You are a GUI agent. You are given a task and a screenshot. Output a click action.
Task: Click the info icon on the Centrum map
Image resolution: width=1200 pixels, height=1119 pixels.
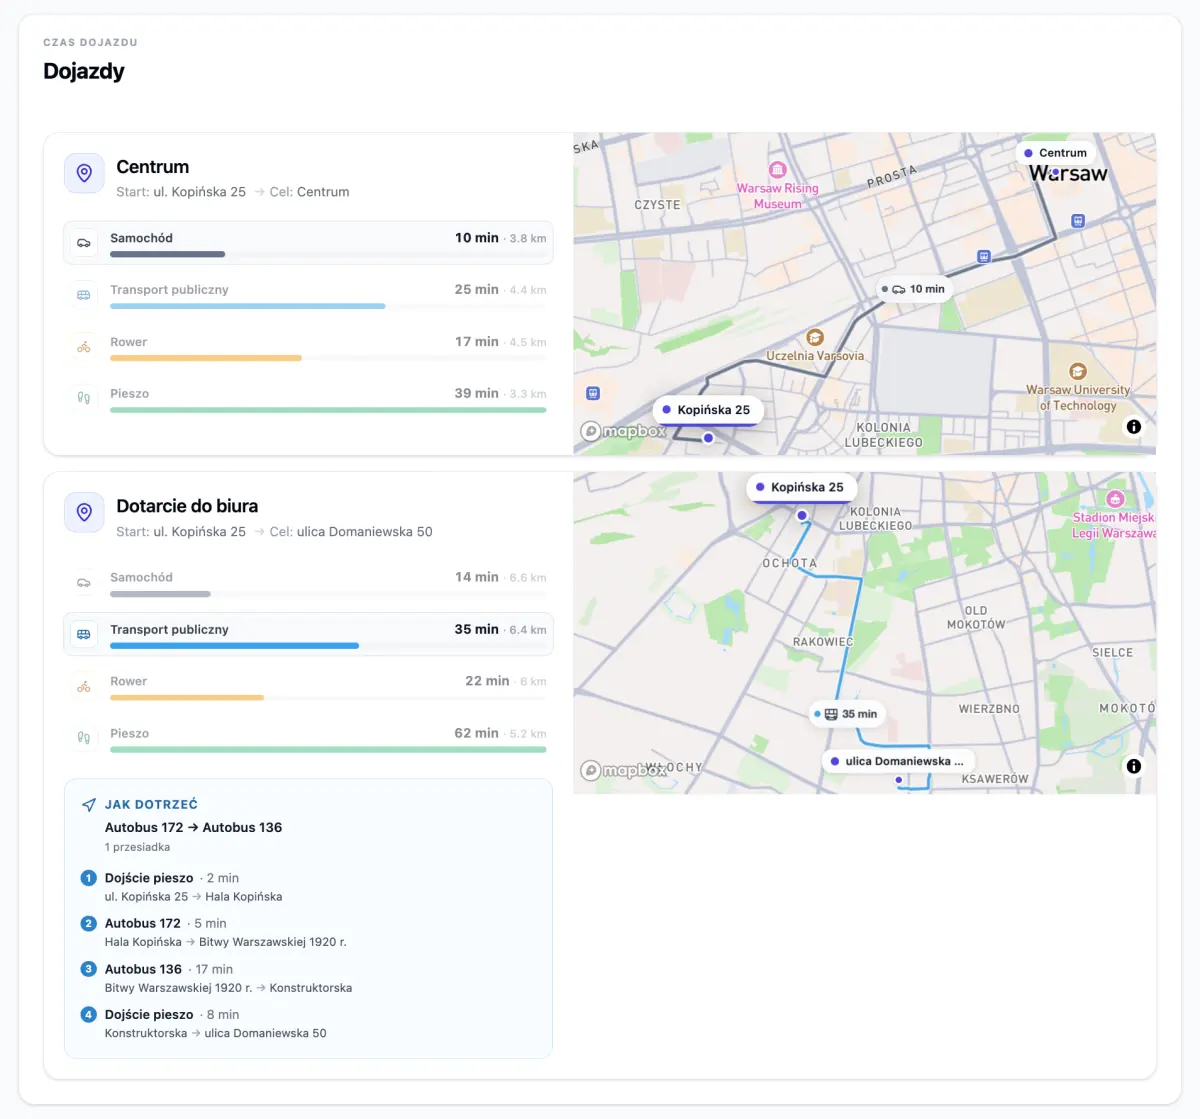(x=1133, y=426)
